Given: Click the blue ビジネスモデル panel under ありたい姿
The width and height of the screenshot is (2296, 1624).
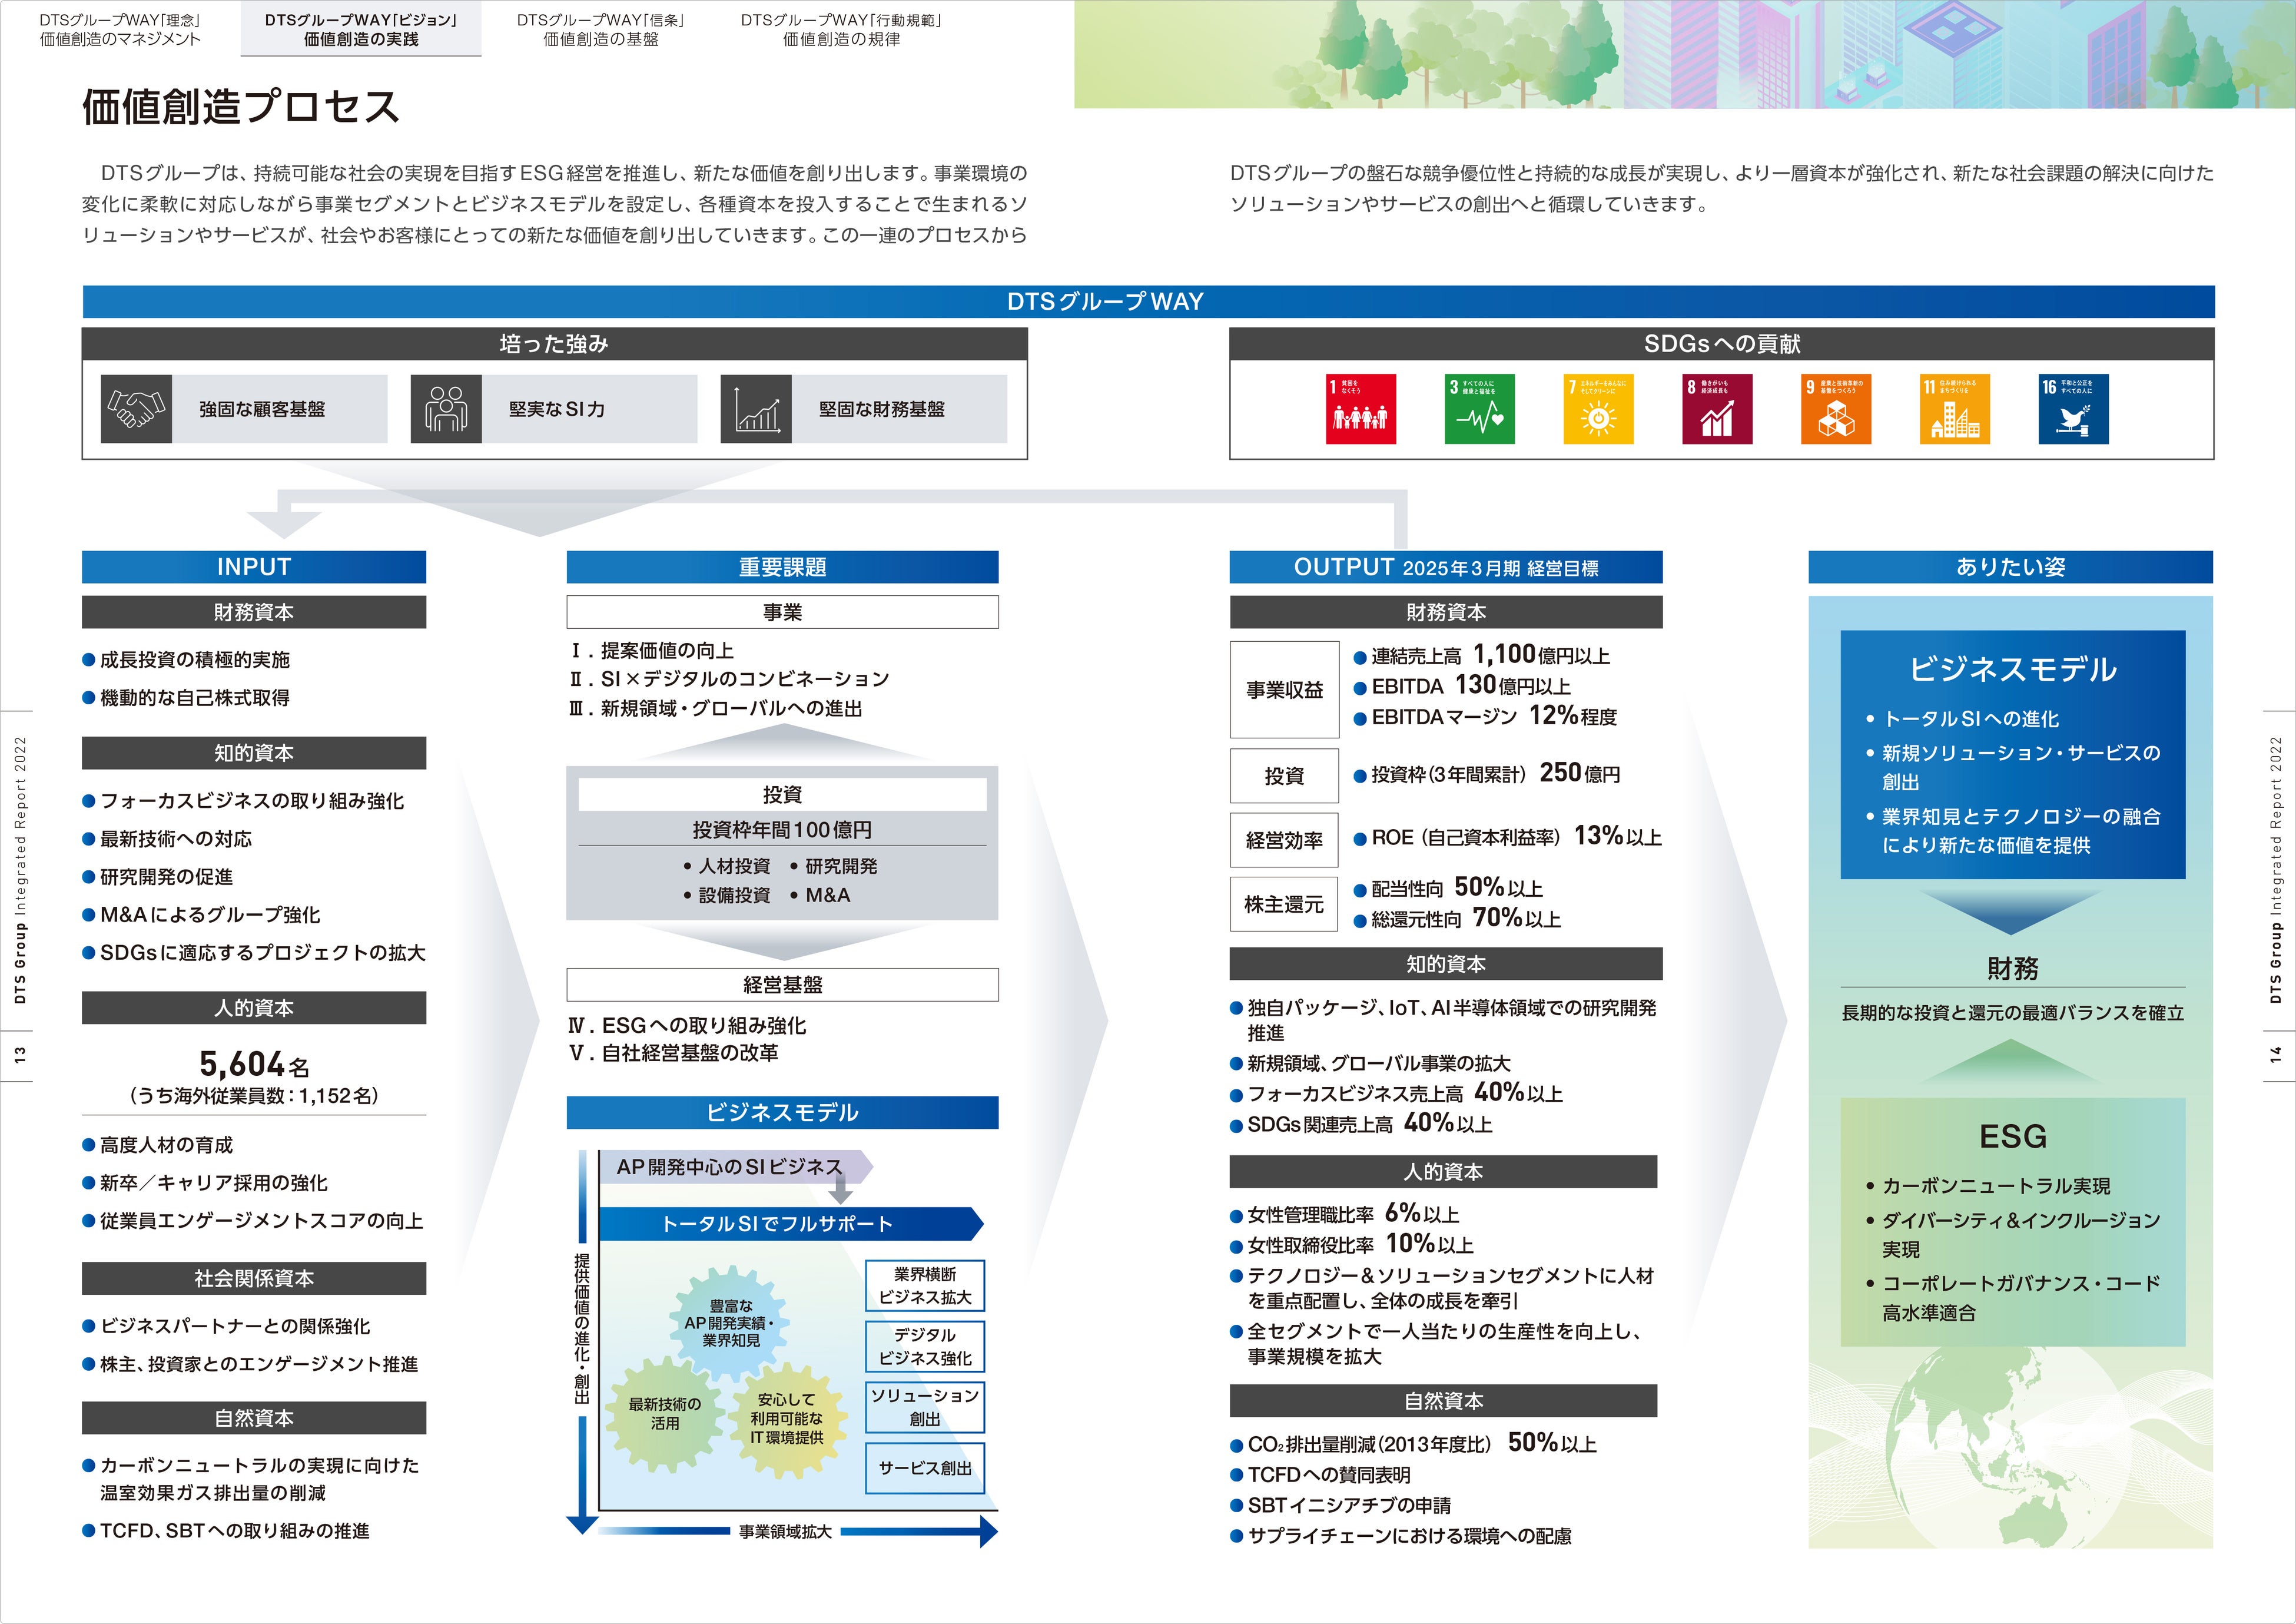Looking at the screenshot, I should coord(2012,754).
